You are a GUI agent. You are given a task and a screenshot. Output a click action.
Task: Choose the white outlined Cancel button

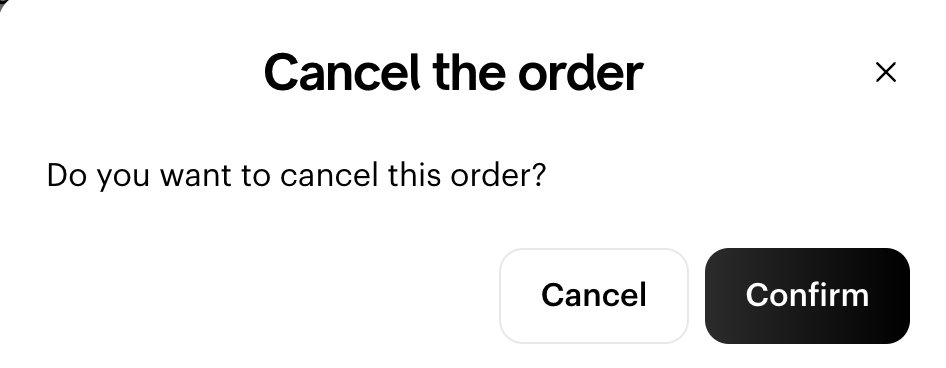594,296
